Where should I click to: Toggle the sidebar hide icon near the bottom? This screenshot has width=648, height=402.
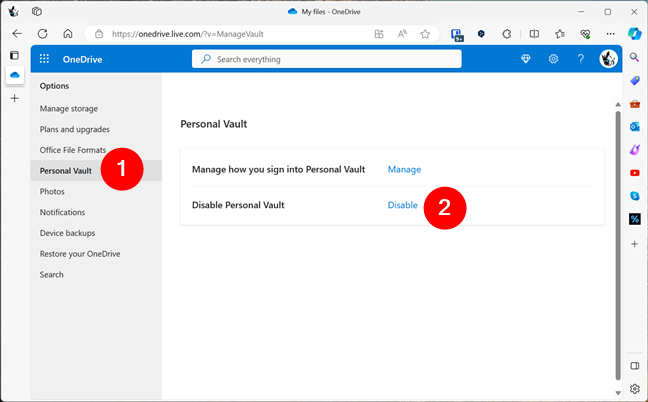click(635, 366)
